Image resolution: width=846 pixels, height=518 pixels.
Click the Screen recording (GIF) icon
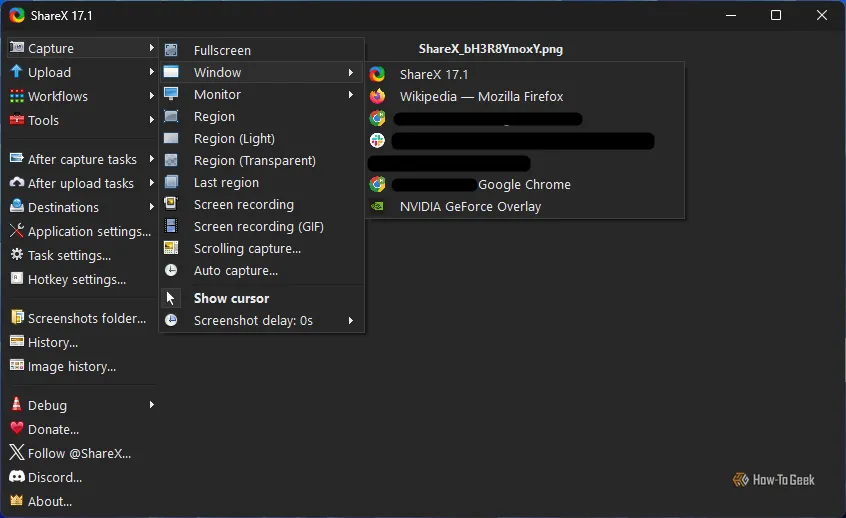click(171, 226)
